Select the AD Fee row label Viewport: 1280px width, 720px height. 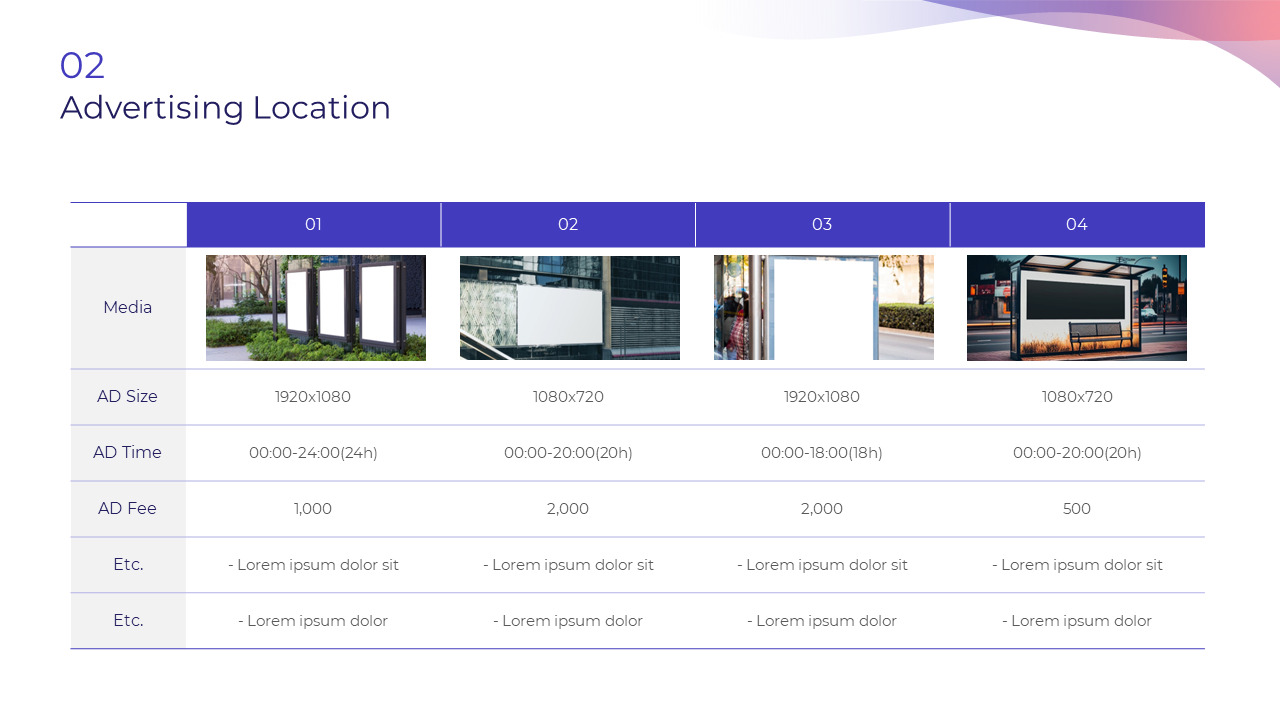tap(128, 508)
